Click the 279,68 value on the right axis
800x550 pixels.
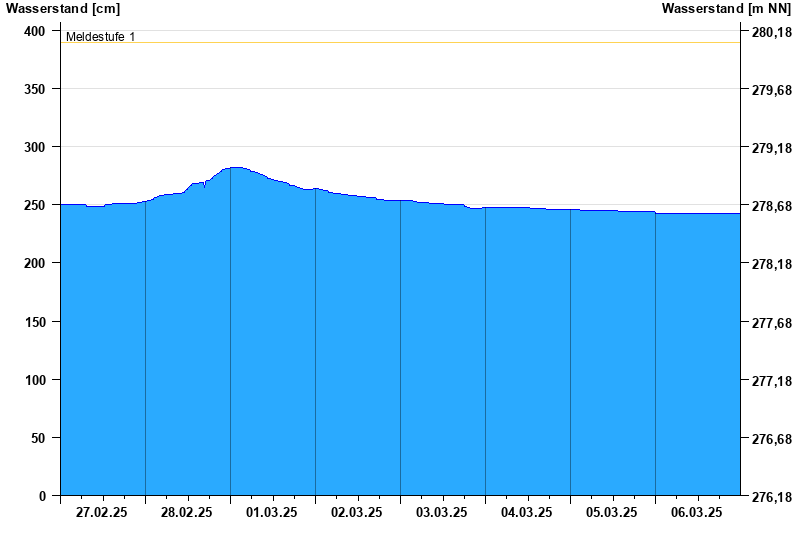point(772,90)
